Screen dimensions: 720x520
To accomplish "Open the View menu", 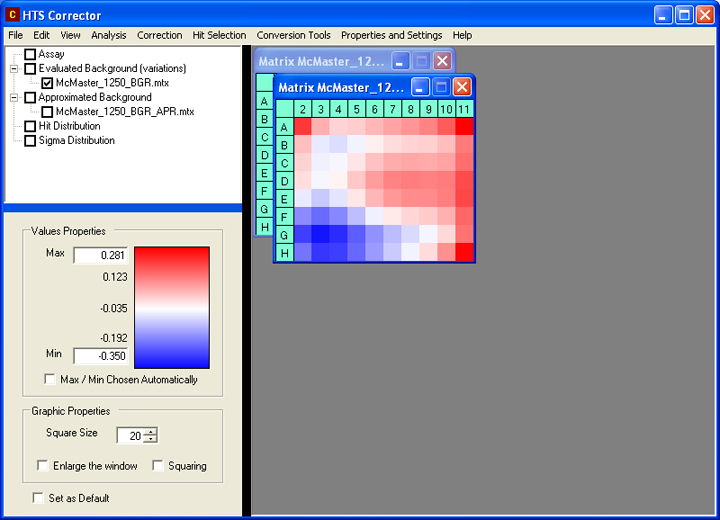I will 70,35.
